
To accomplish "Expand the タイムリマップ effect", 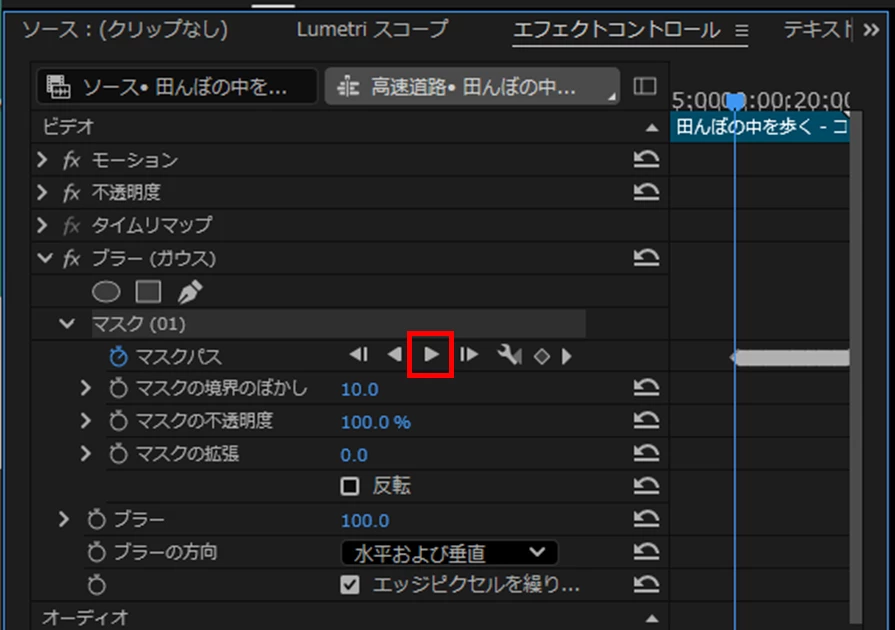I will (x=42, y=225).
